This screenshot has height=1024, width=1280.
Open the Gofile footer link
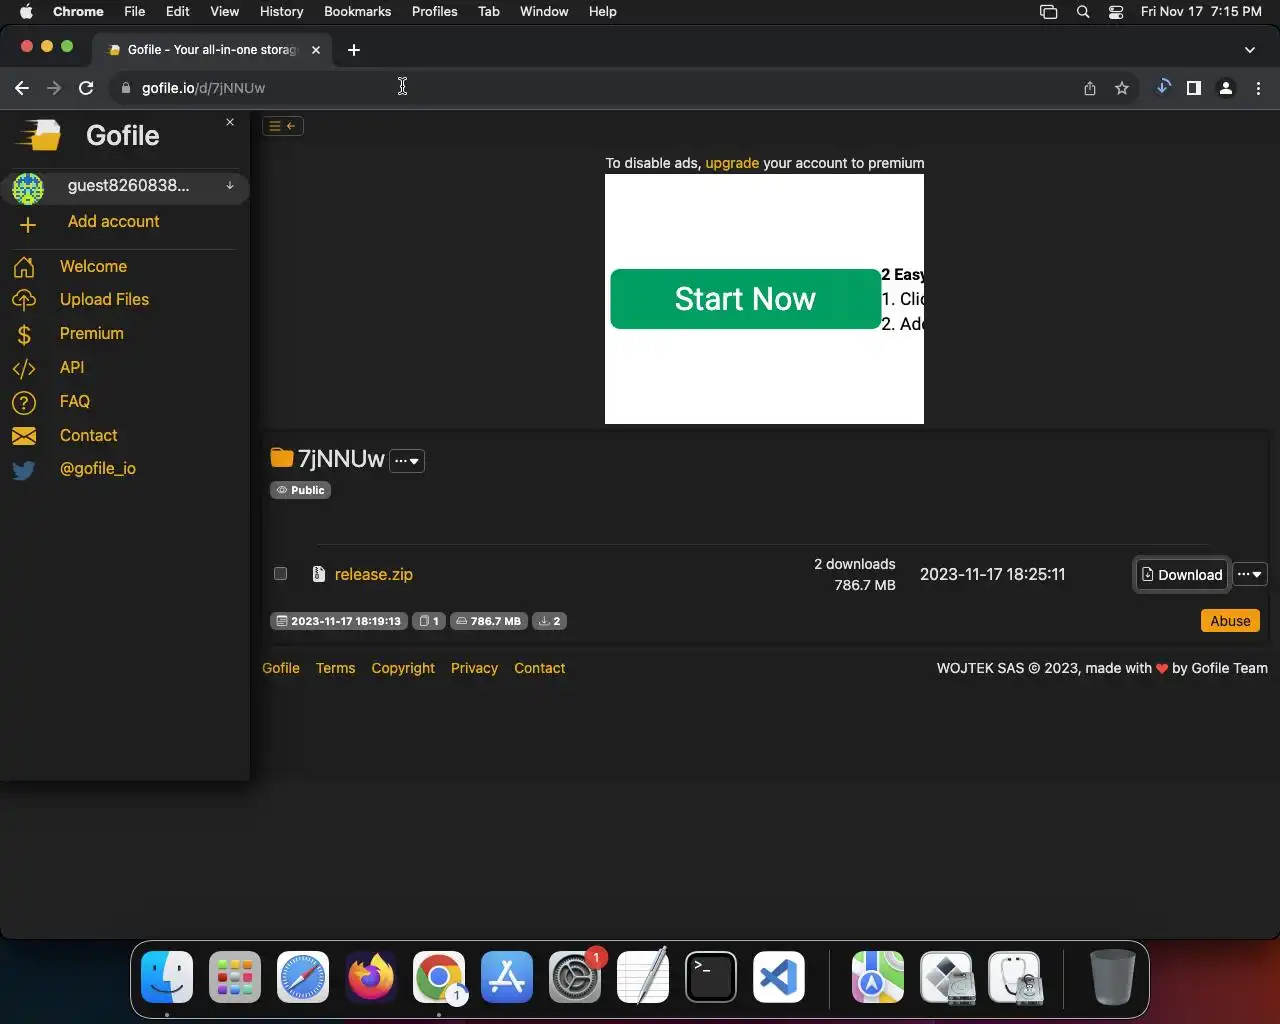click(x=281, y=668)
